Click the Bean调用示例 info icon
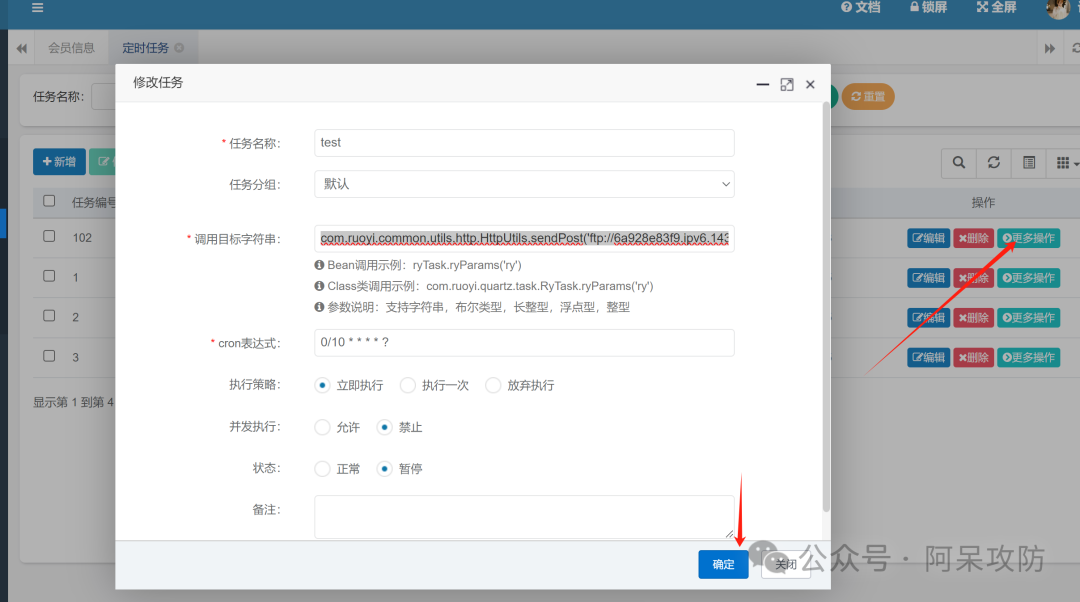 (x=319, y=265)
